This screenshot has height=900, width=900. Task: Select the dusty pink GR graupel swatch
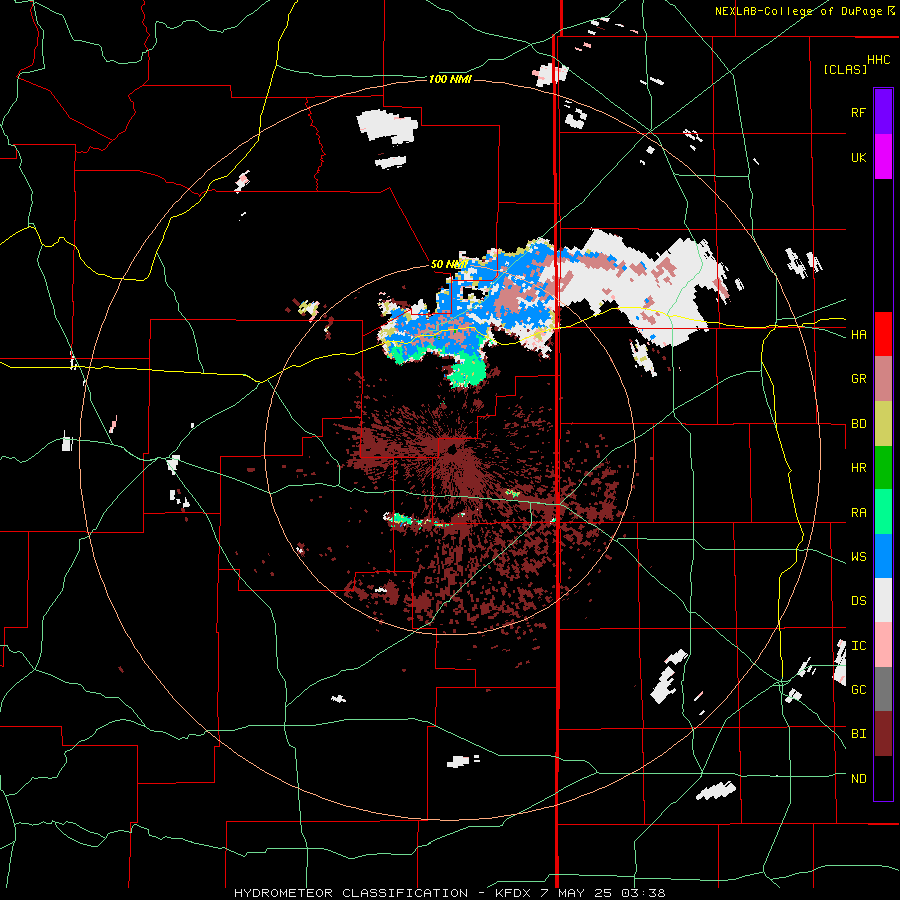coord(883,379)
